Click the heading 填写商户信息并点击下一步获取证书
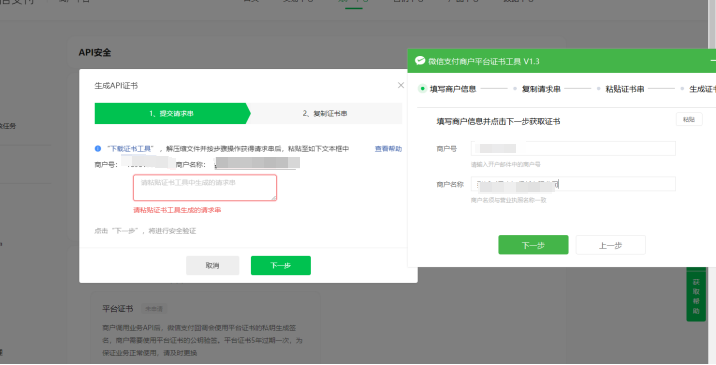716x365 pixels. coord(498,122)
